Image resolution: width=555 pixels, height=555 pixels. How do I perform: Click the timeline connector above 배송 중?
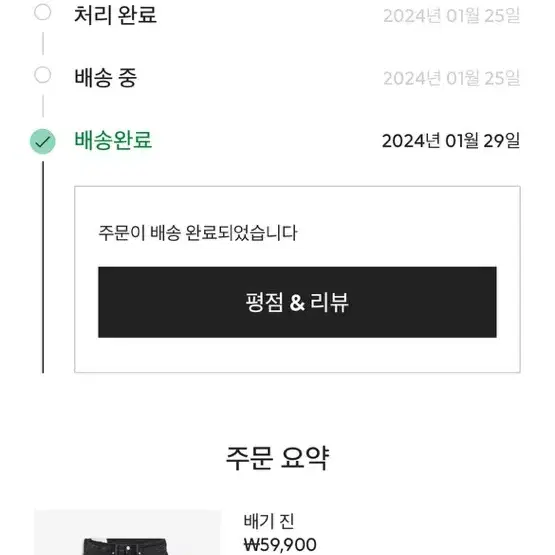(43, 44)
